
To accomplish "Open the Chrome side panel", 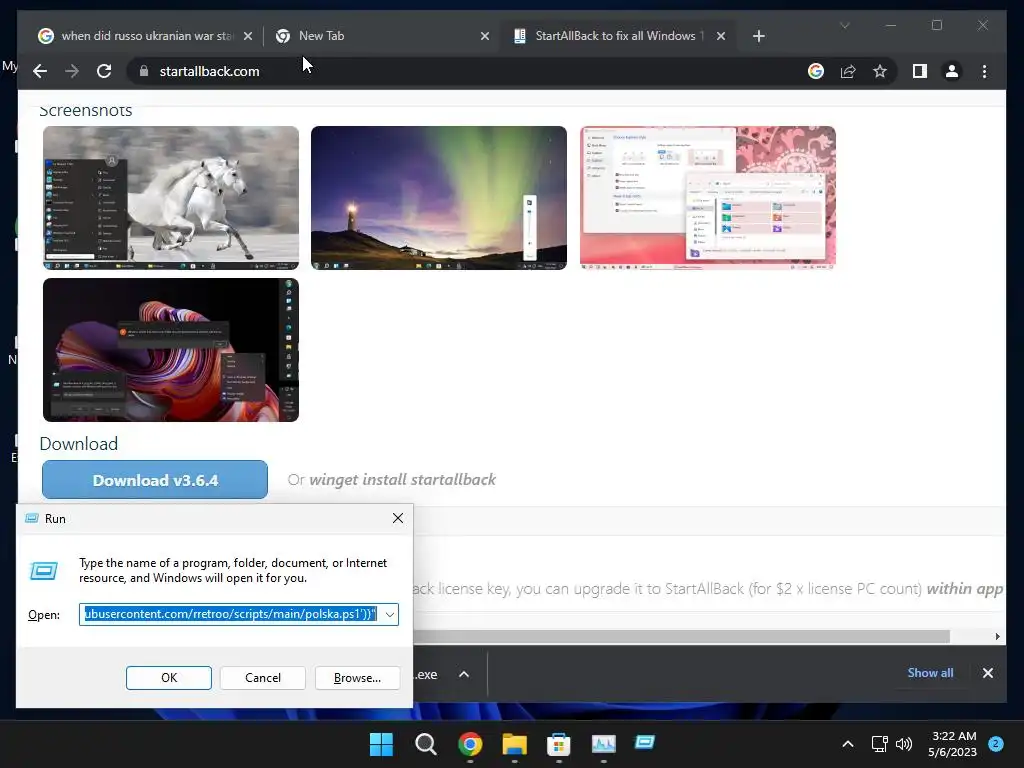I will click(x=920, y=71).
